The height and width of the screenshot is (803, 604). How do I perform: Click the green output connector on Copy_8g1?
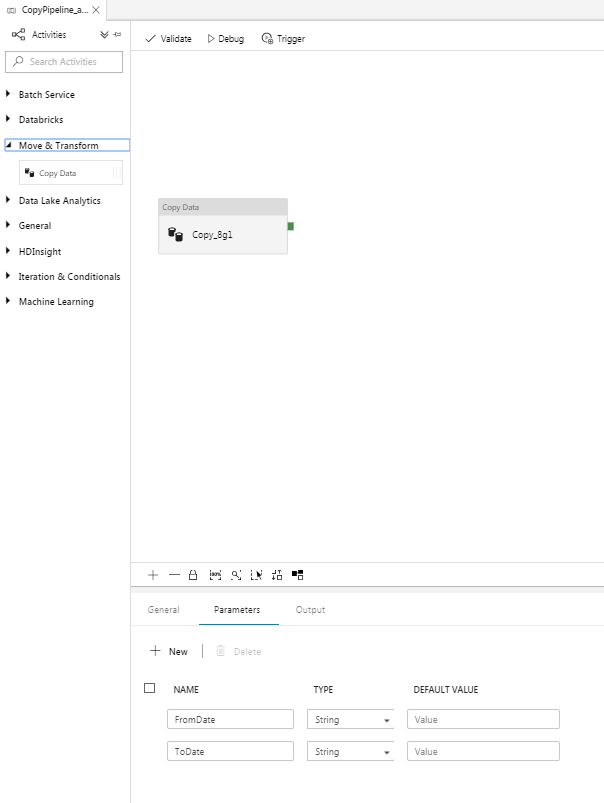[290, 226]
